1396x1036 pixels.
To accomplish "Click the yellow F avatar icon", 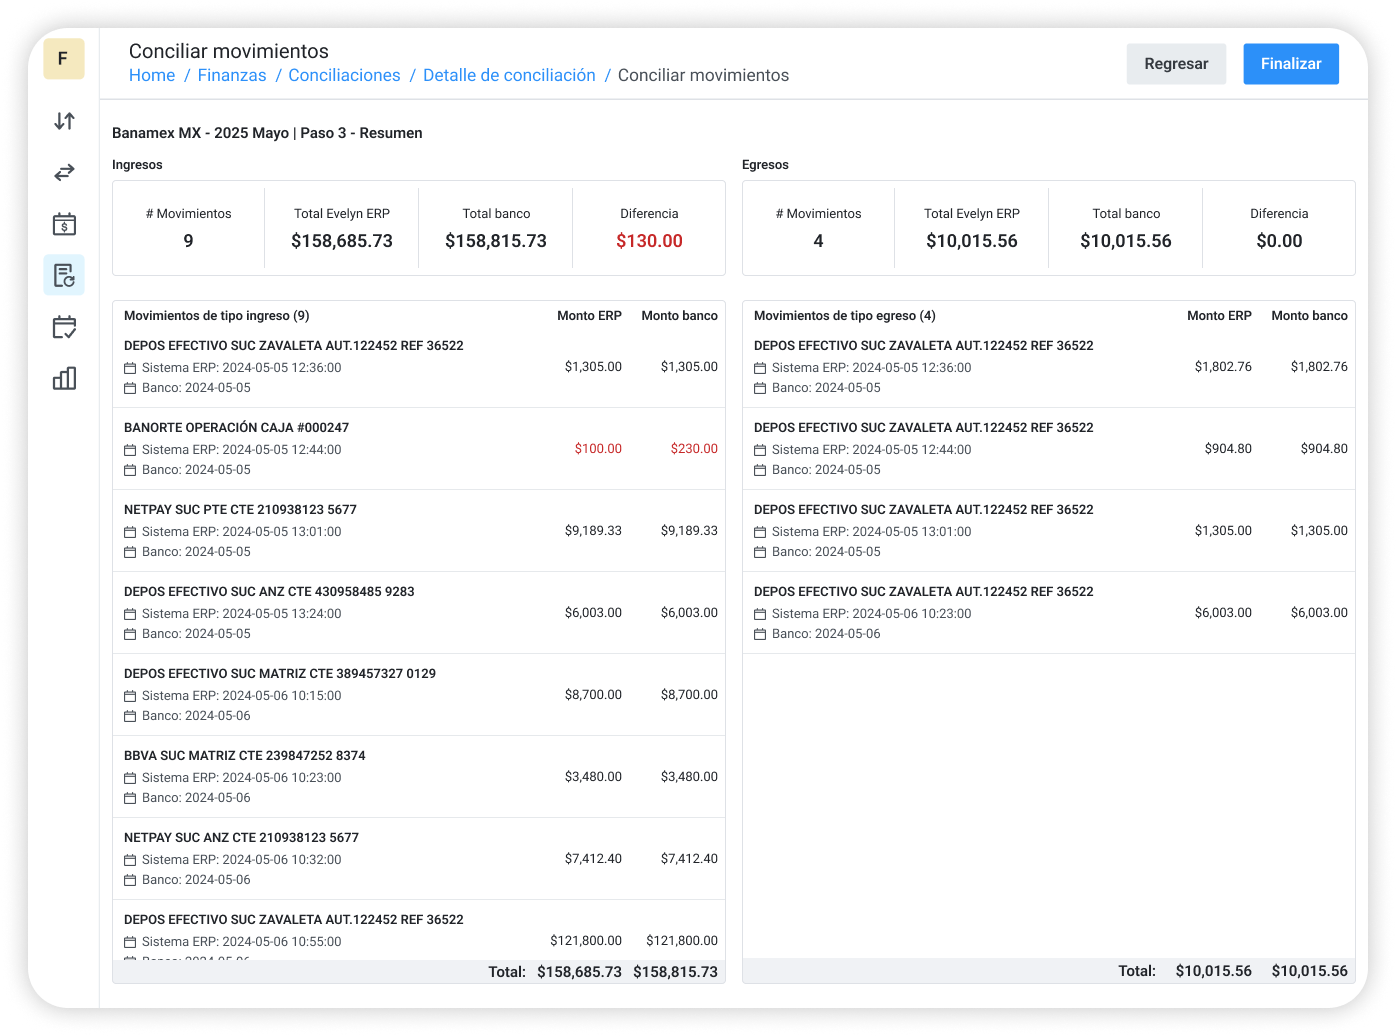I will pos(63,59).
